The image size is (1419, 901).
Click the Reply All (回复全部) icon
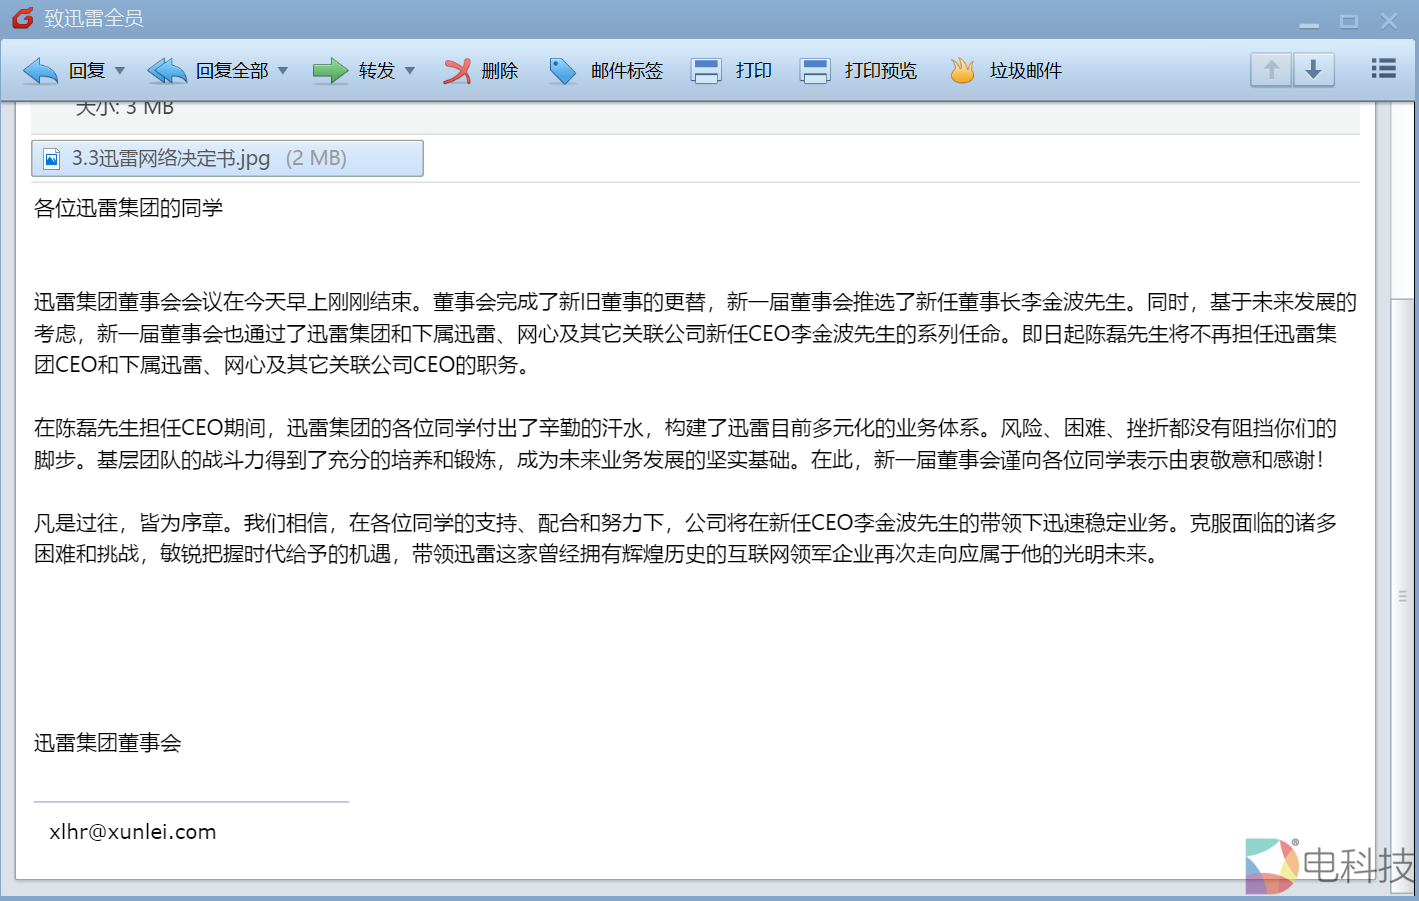(x=167, y=71)
